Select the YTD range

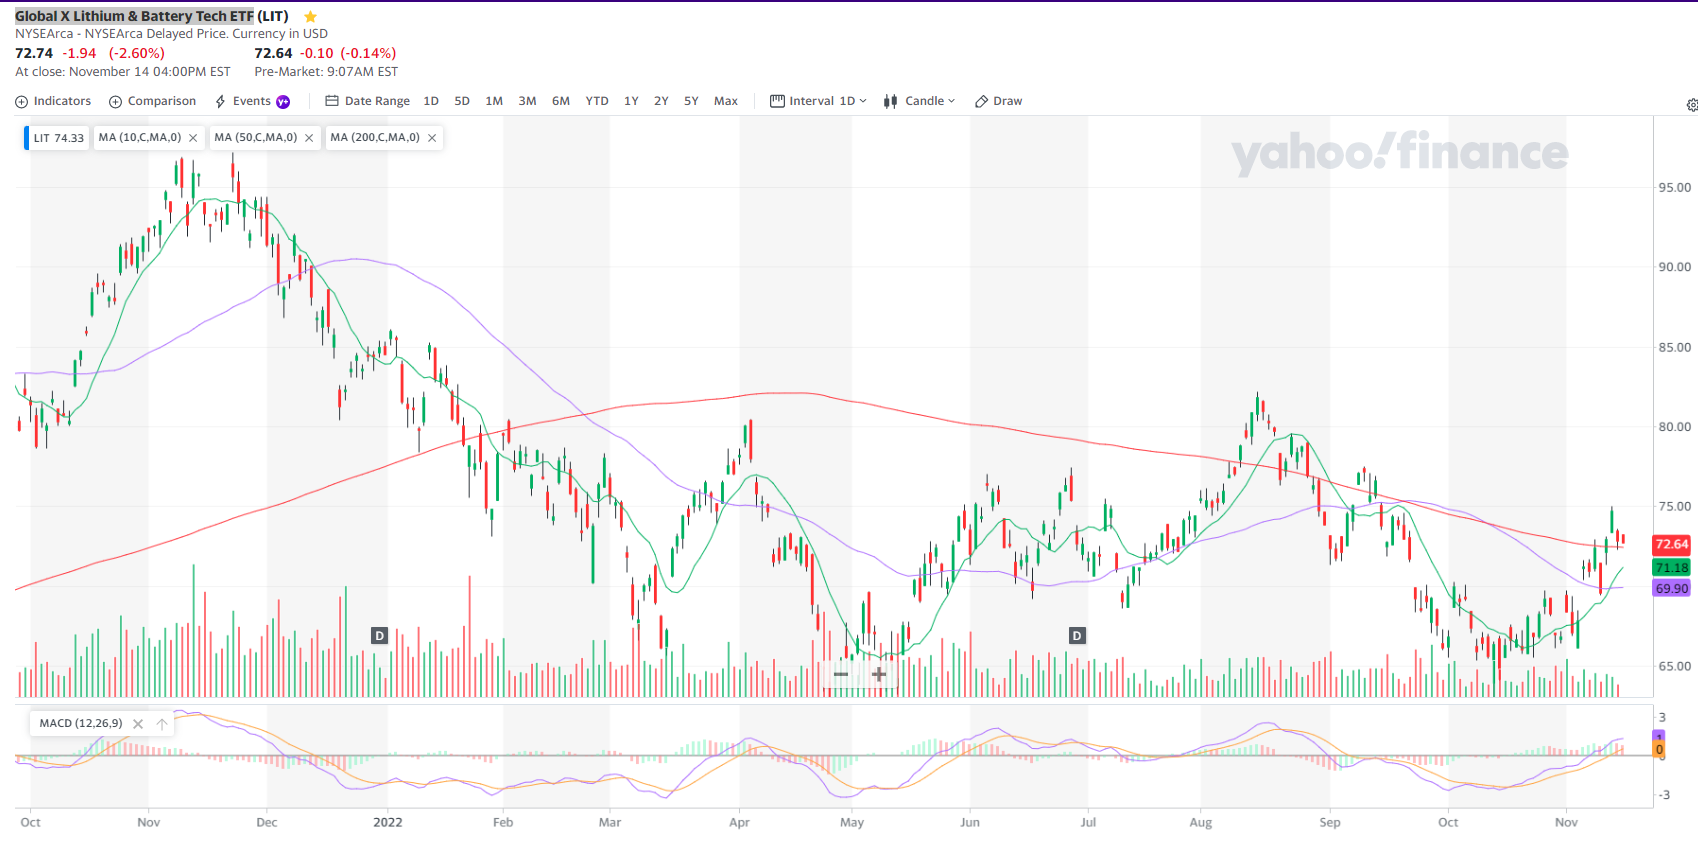coord(597,101)
